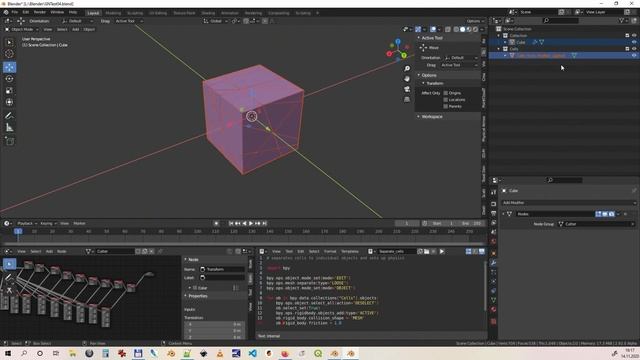Click the viewport zoom magnifier icon
The width and height of the screenshot is (640, 360).
407,69
